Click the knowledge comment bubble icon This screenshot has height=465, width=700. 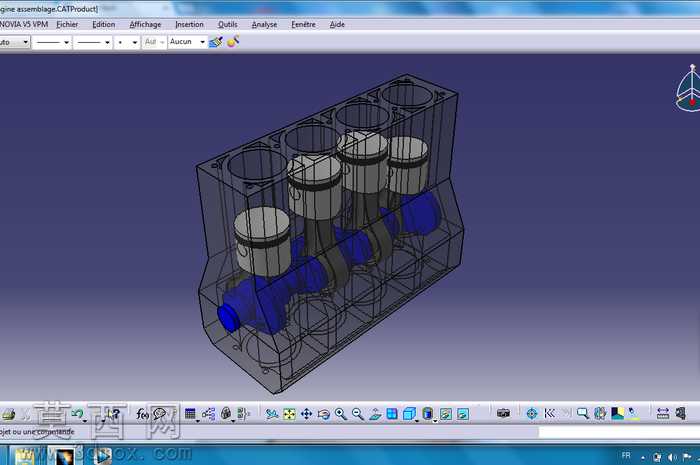click(160, 414)
